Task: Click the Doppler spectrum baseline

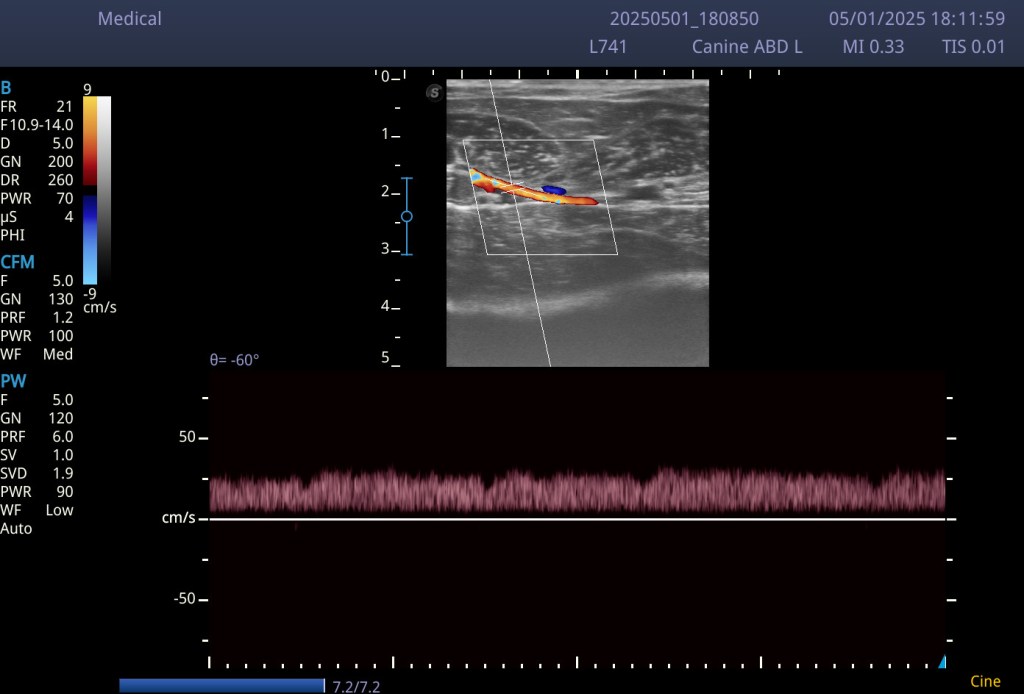Action: point(577,519)
